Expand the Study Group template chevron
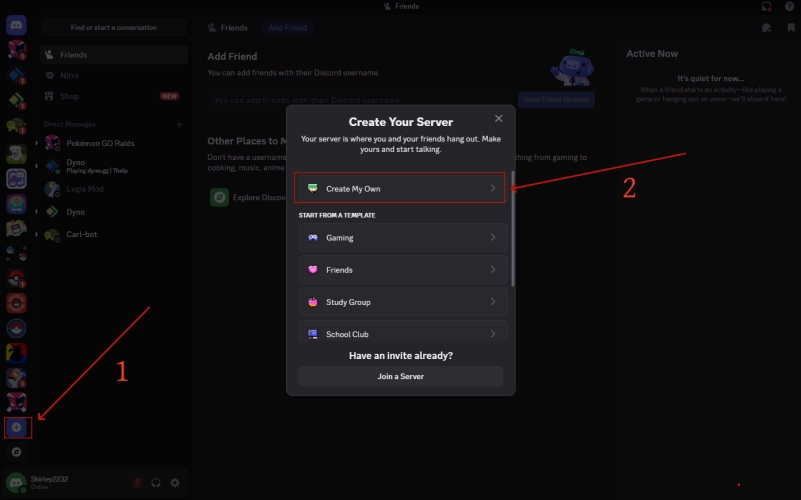 (493, 302)
